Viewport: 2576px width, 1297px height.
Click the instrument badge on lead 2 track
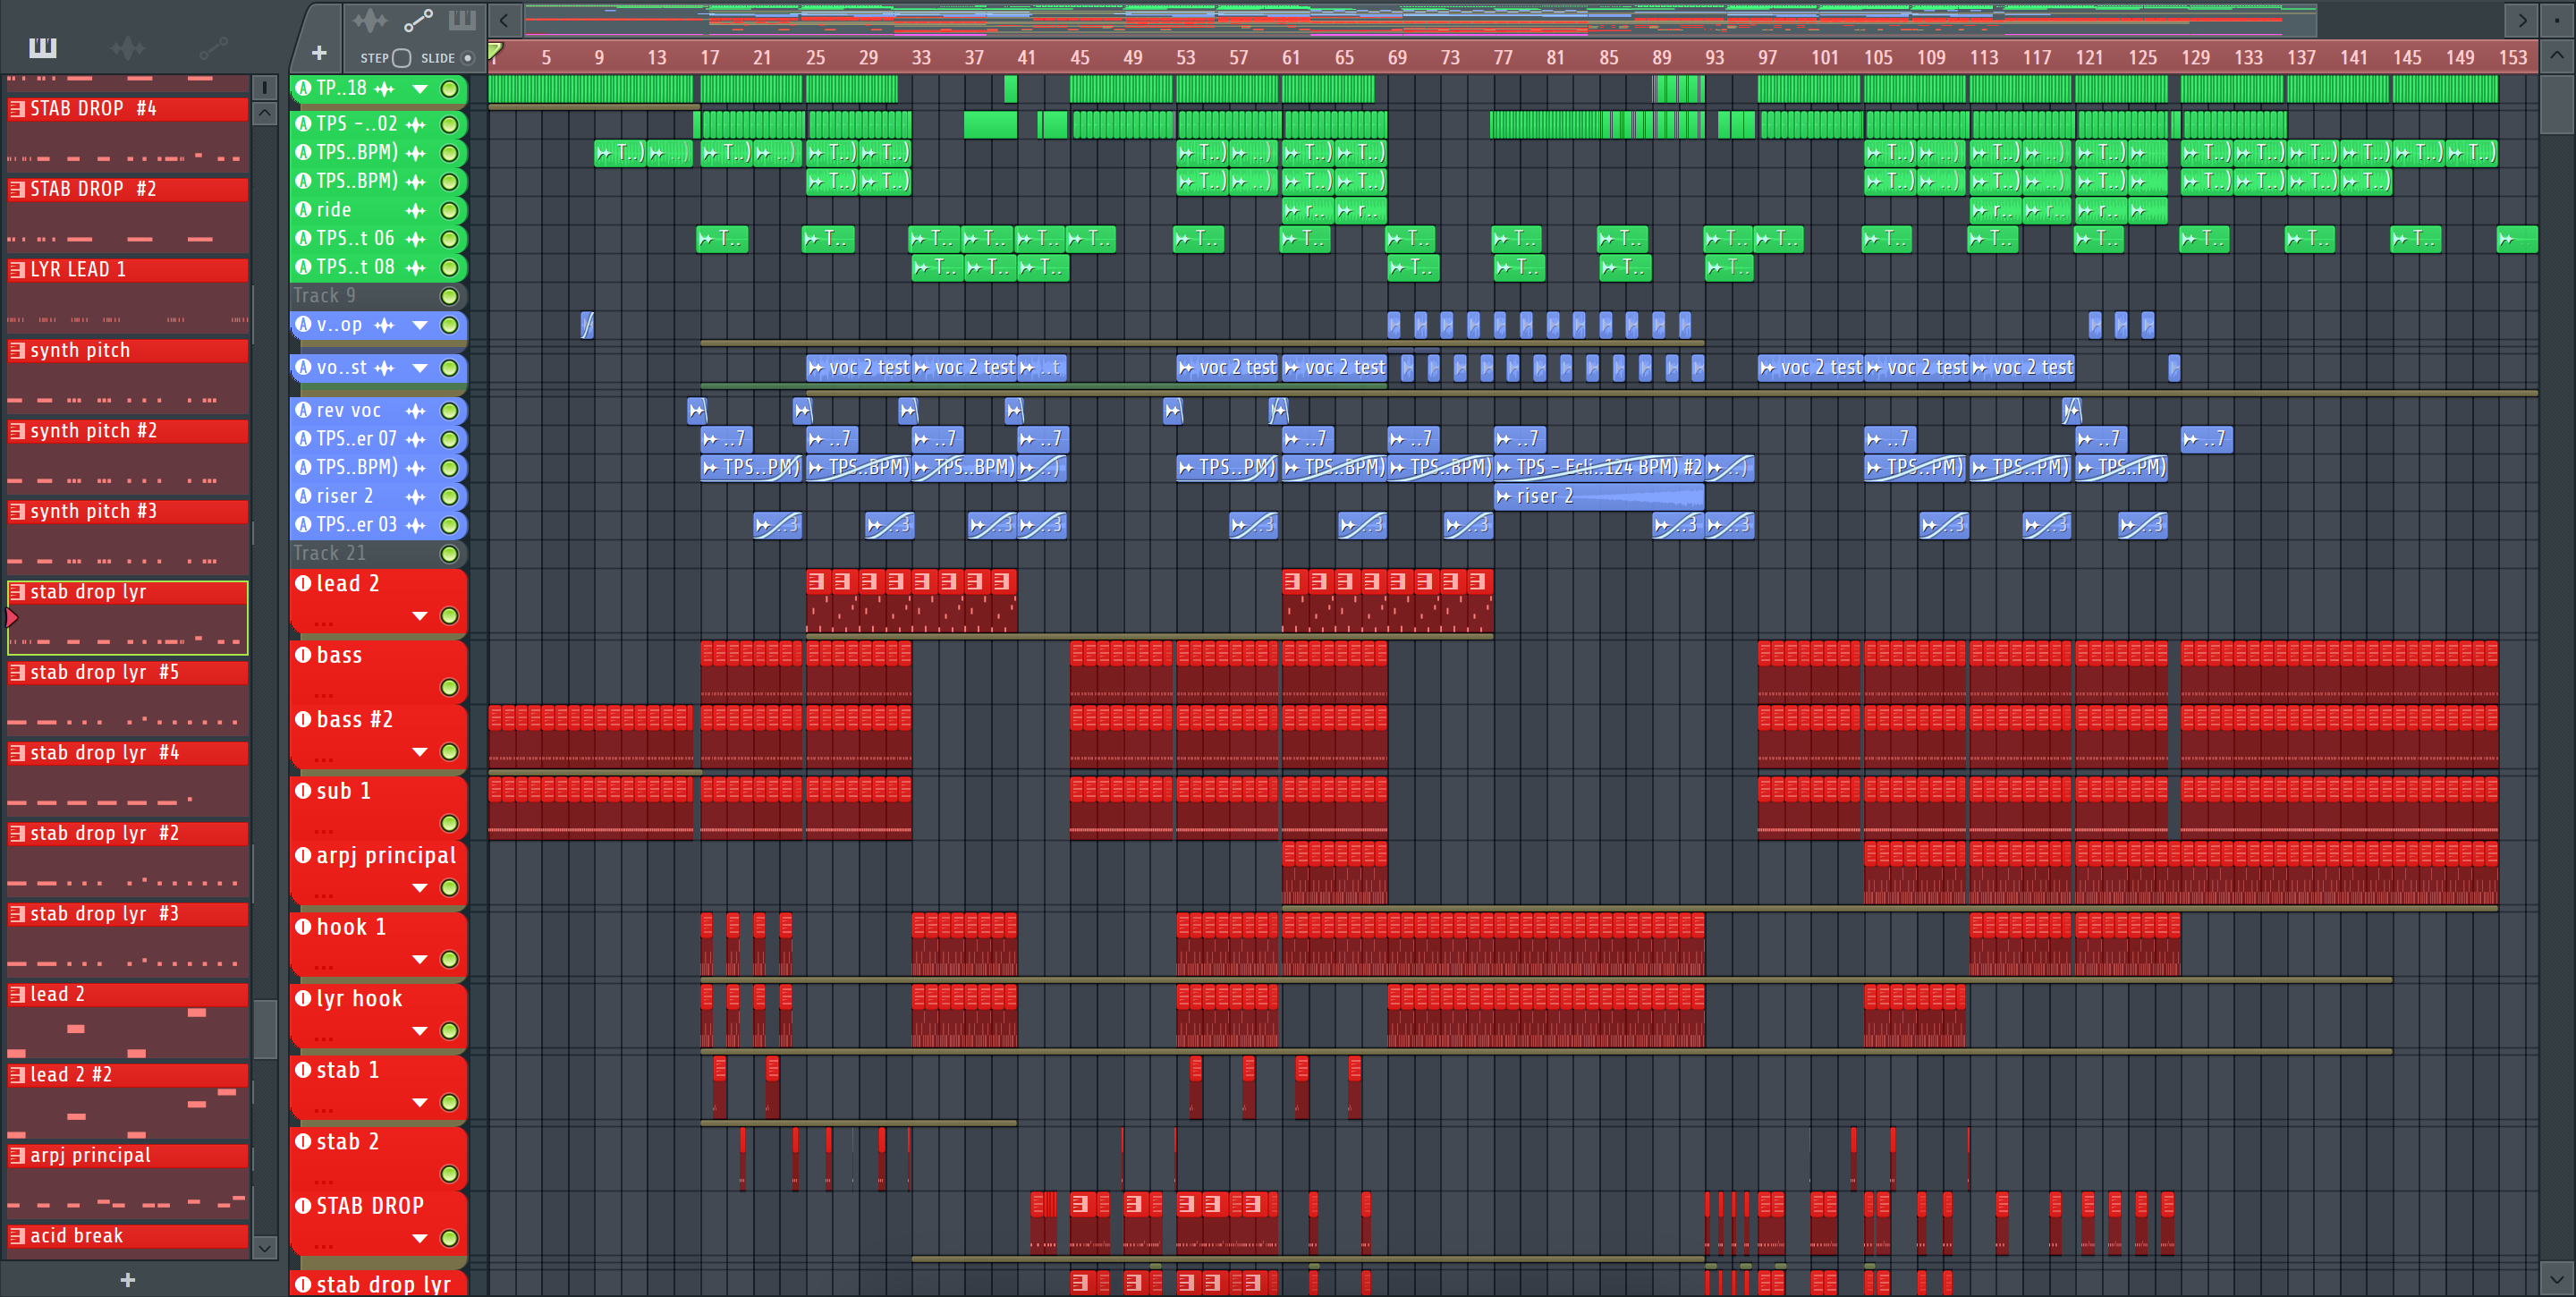point(304,583)
